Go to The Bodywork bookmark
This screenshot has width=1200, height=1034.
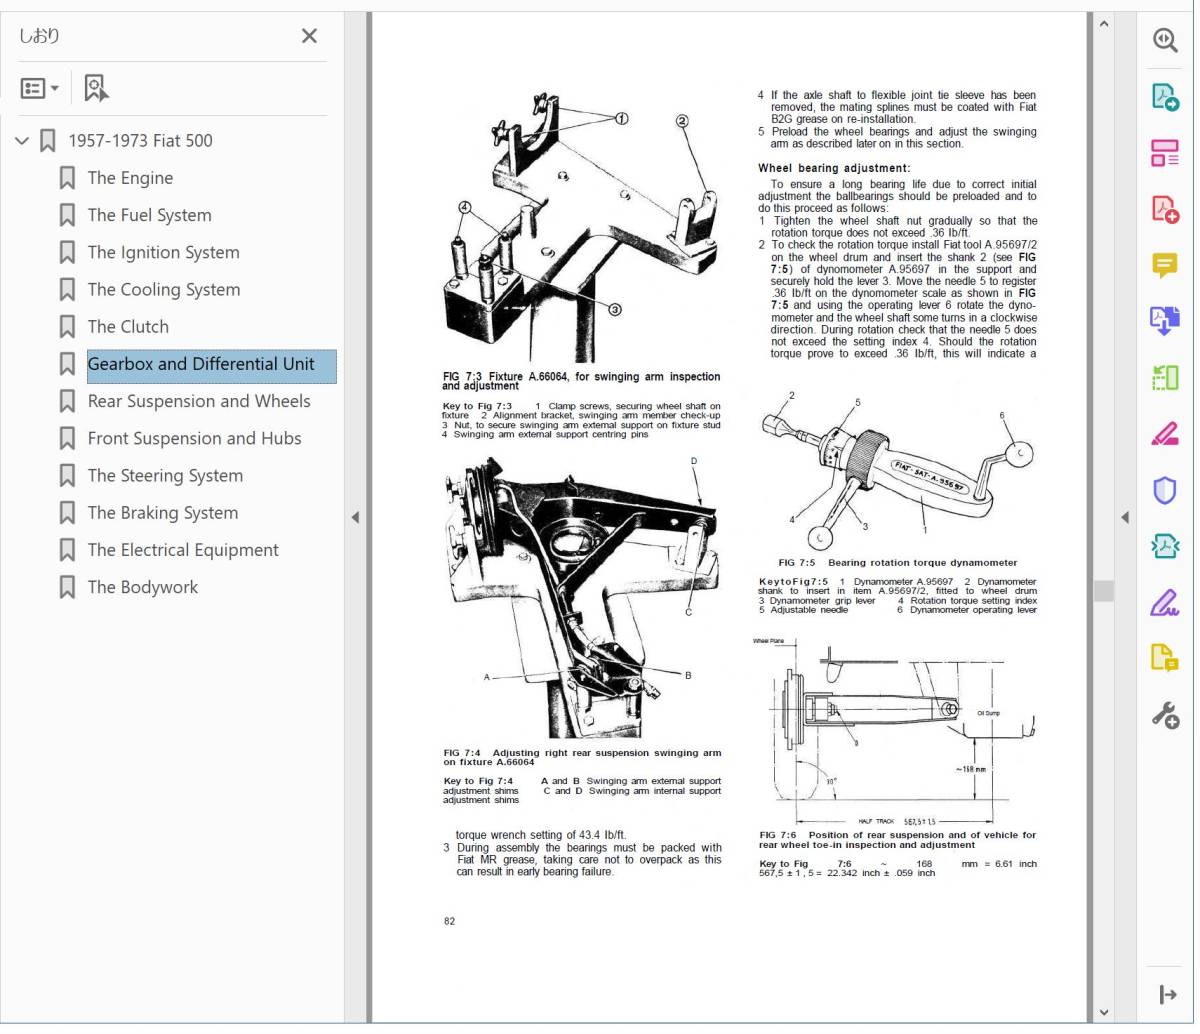tap(143, 587)
